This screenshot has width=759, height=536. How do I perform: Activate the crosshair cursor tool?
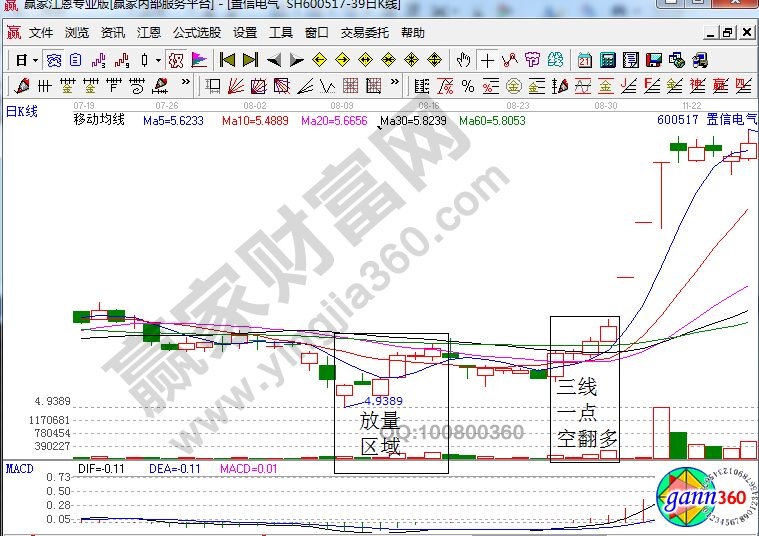coord(487,59)
